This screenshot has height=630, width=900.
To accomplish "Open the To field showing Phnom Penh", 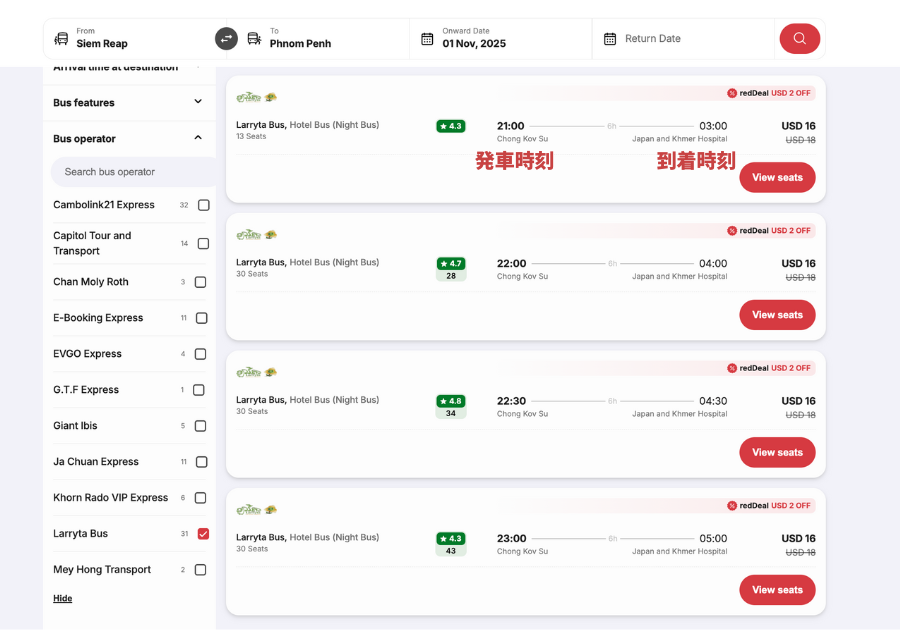I will click(x=319, y=39).
